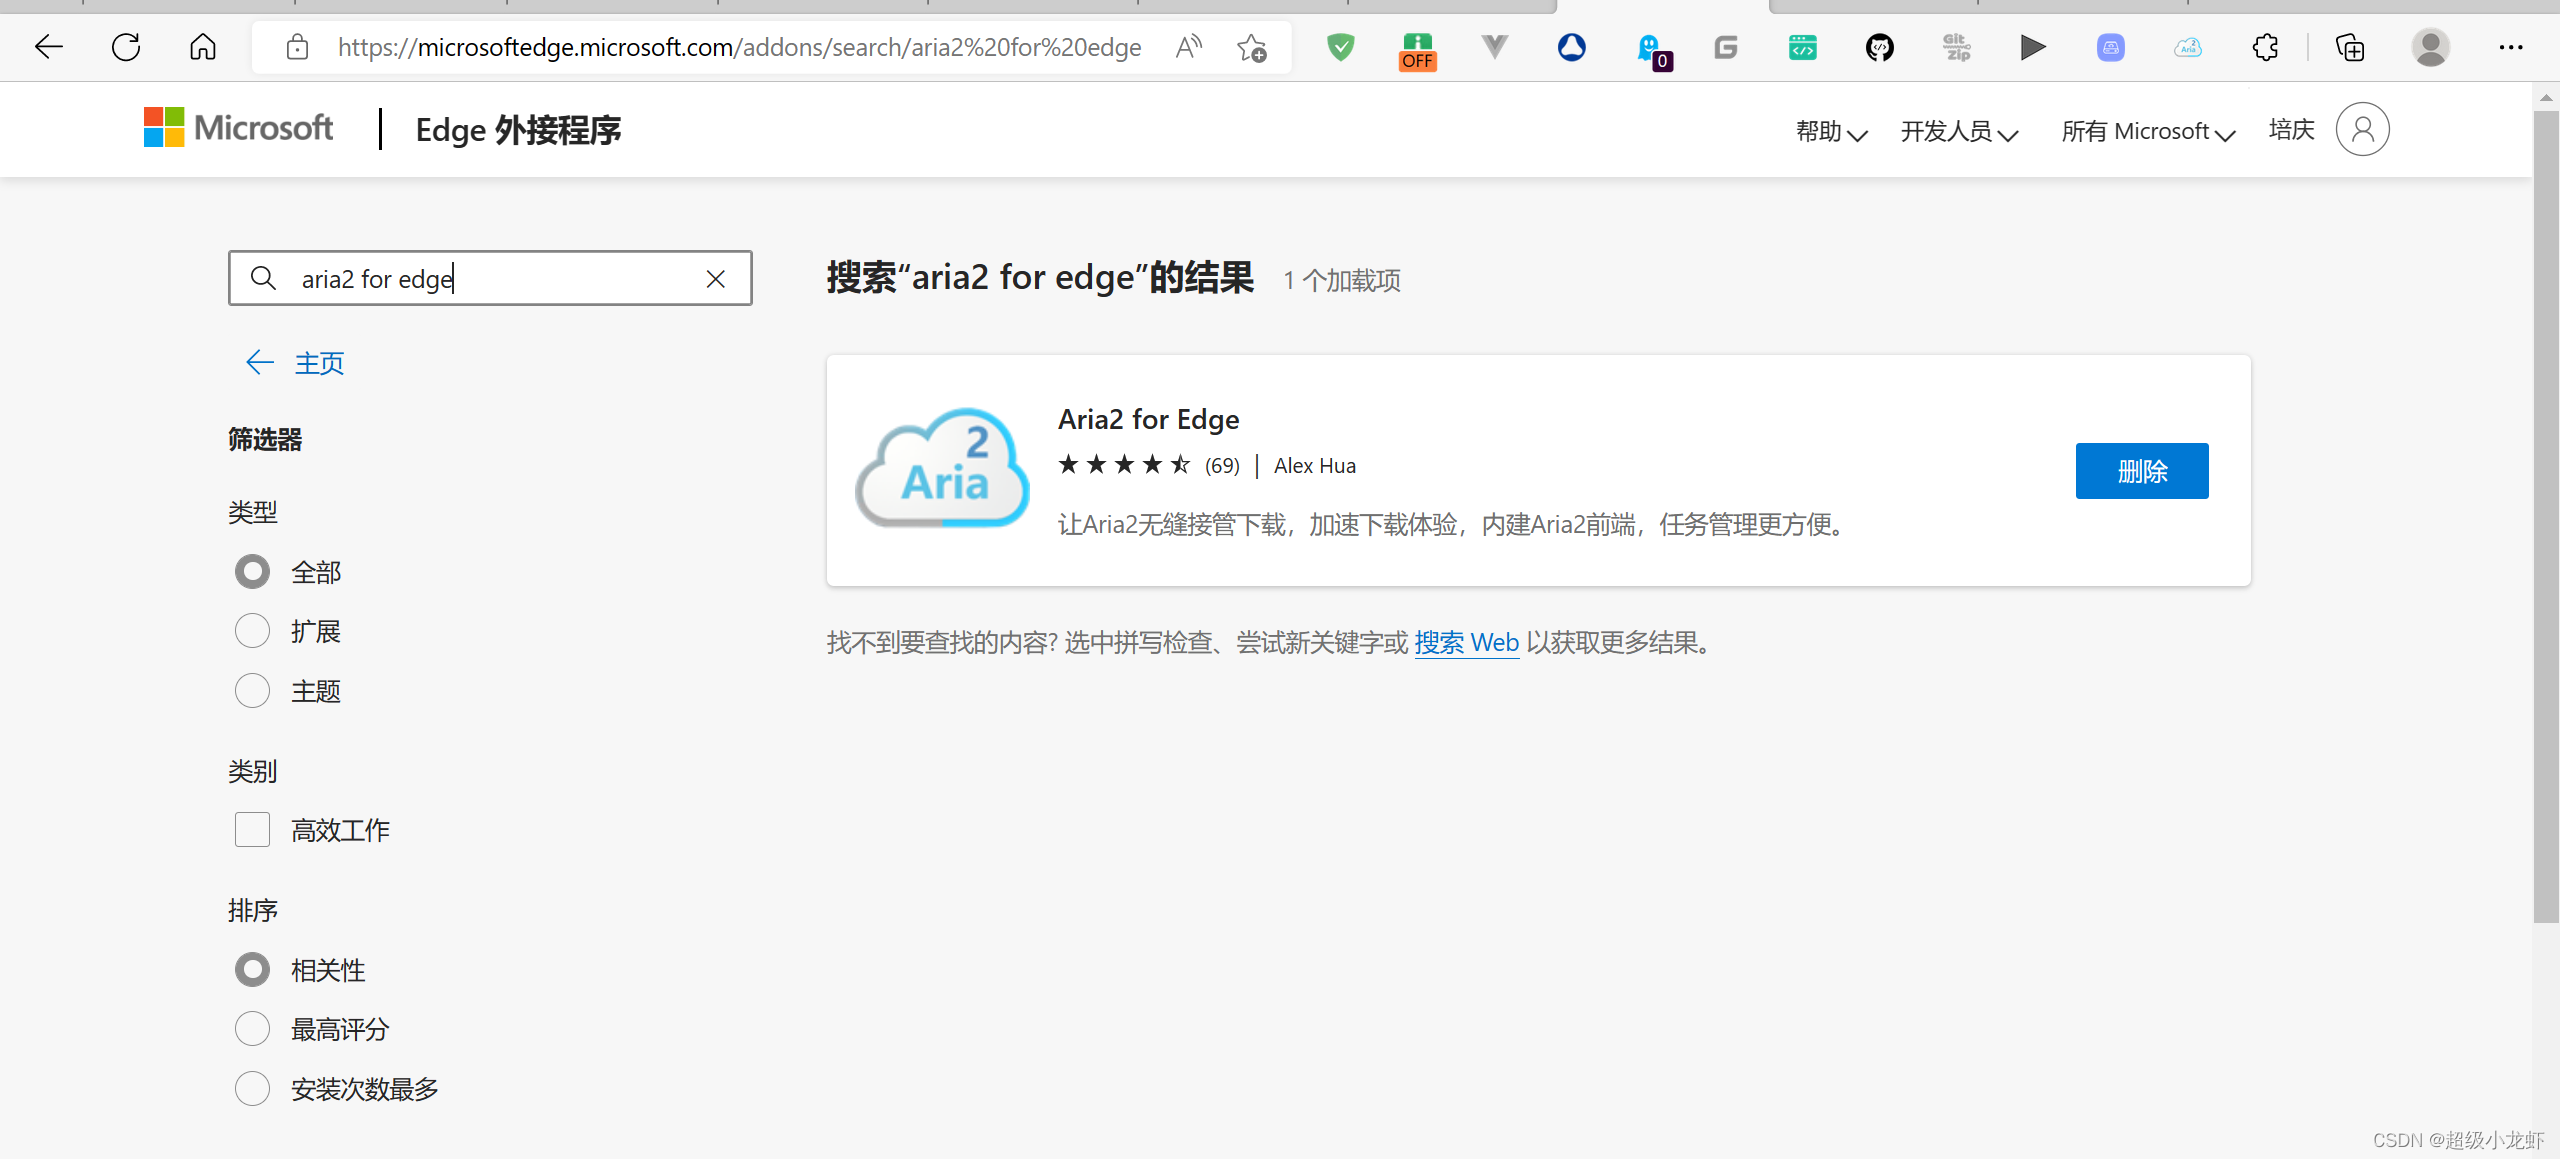Screen dimensions: 2560x1159
Task: Open the account circle icon next to 培庆
Action: (2363, 129)
